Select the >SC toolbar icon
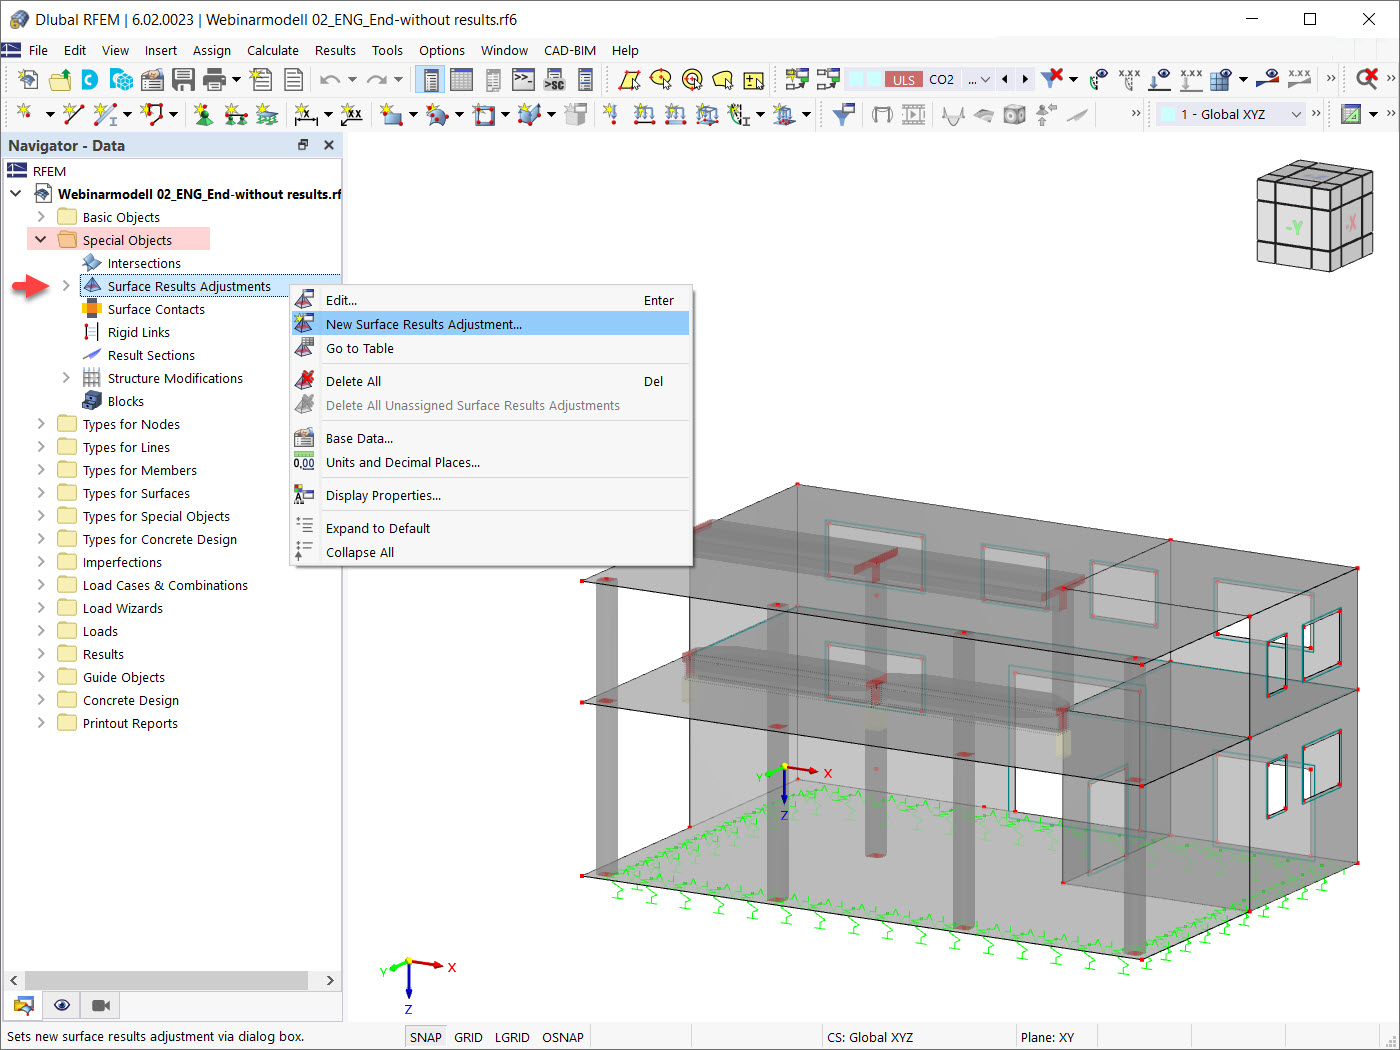This screenshot has height=1050, width=1400. [x=553, y=79]
